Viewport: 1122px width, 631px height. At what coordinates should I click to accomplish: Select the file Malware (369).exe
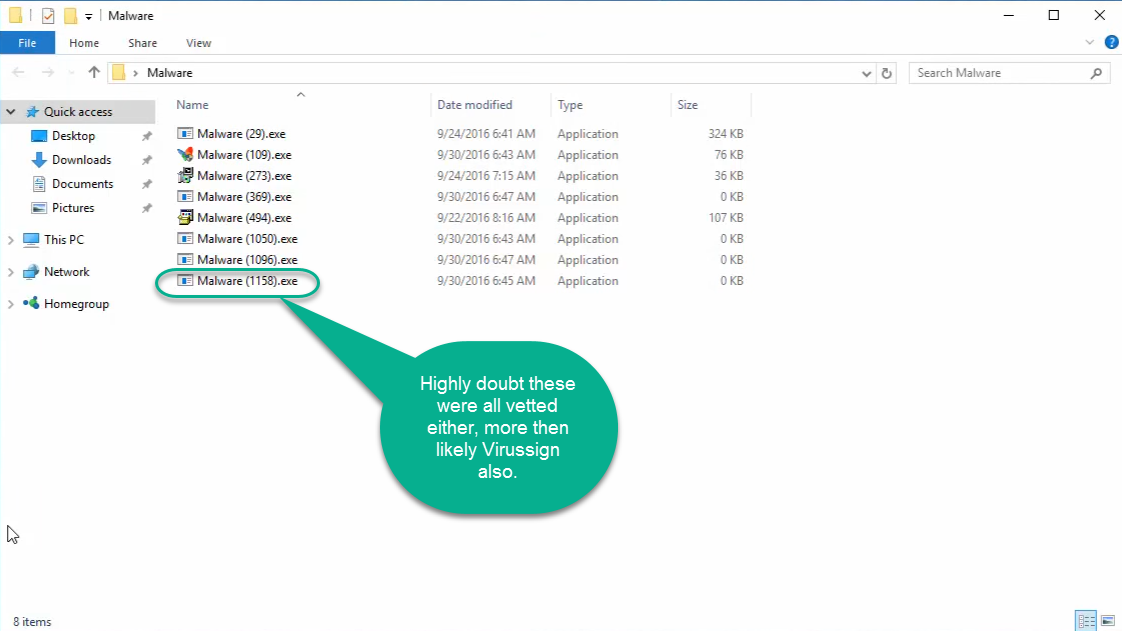244,197
